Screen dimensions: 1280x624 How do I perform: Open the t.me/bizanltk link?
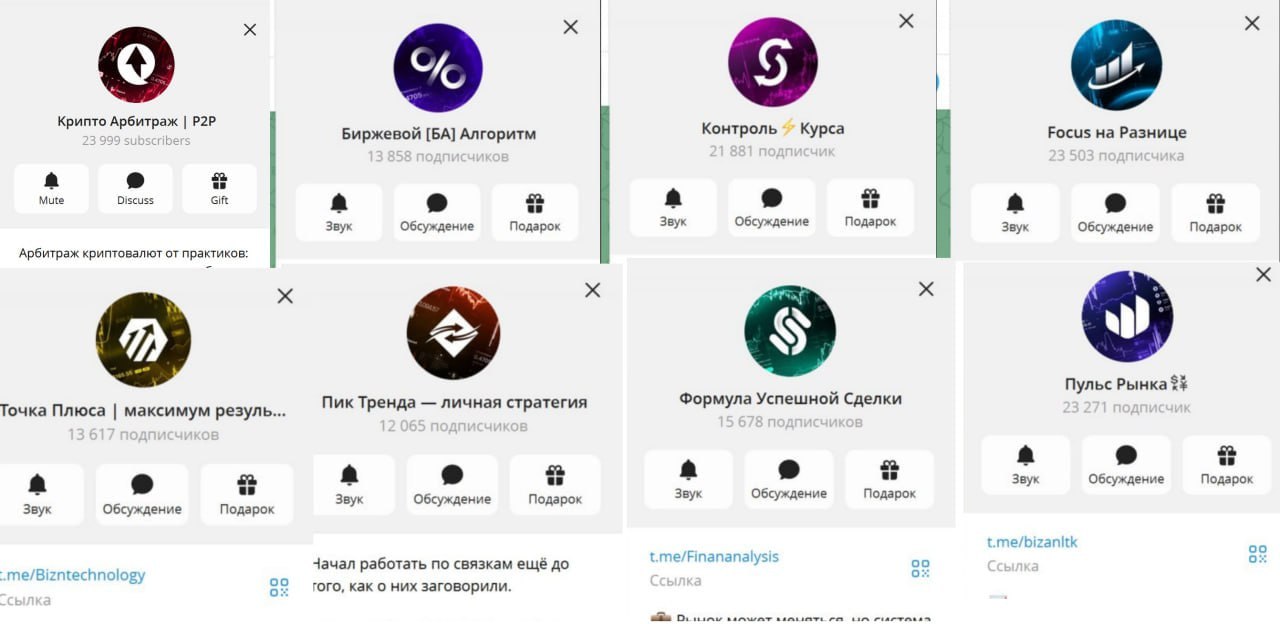[x=1032, y=542]
